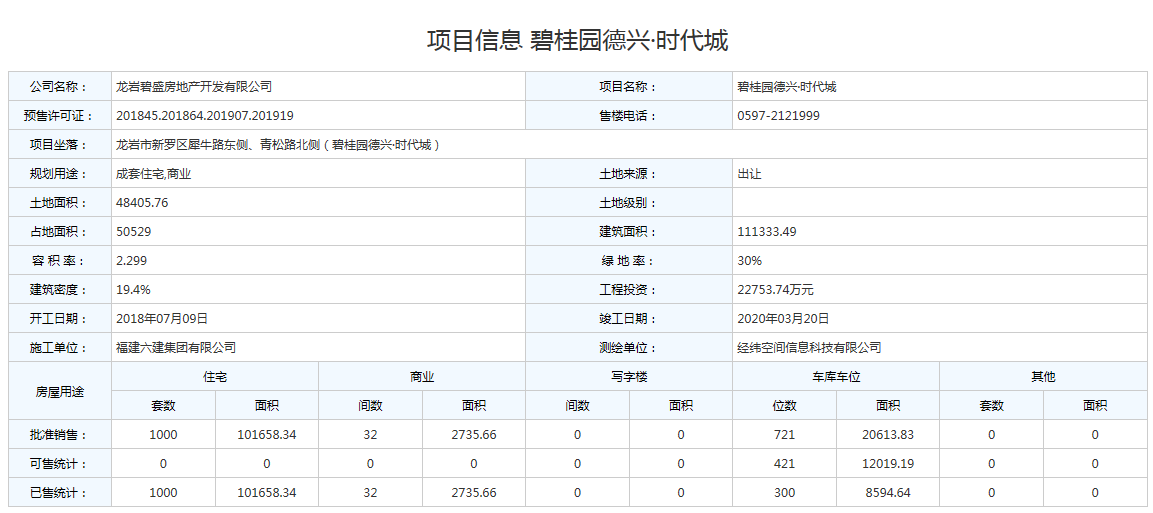Select approved residential area 101658.34 in 批准销售 row
Screen dimensions: 1153x513
coord(267,434)
